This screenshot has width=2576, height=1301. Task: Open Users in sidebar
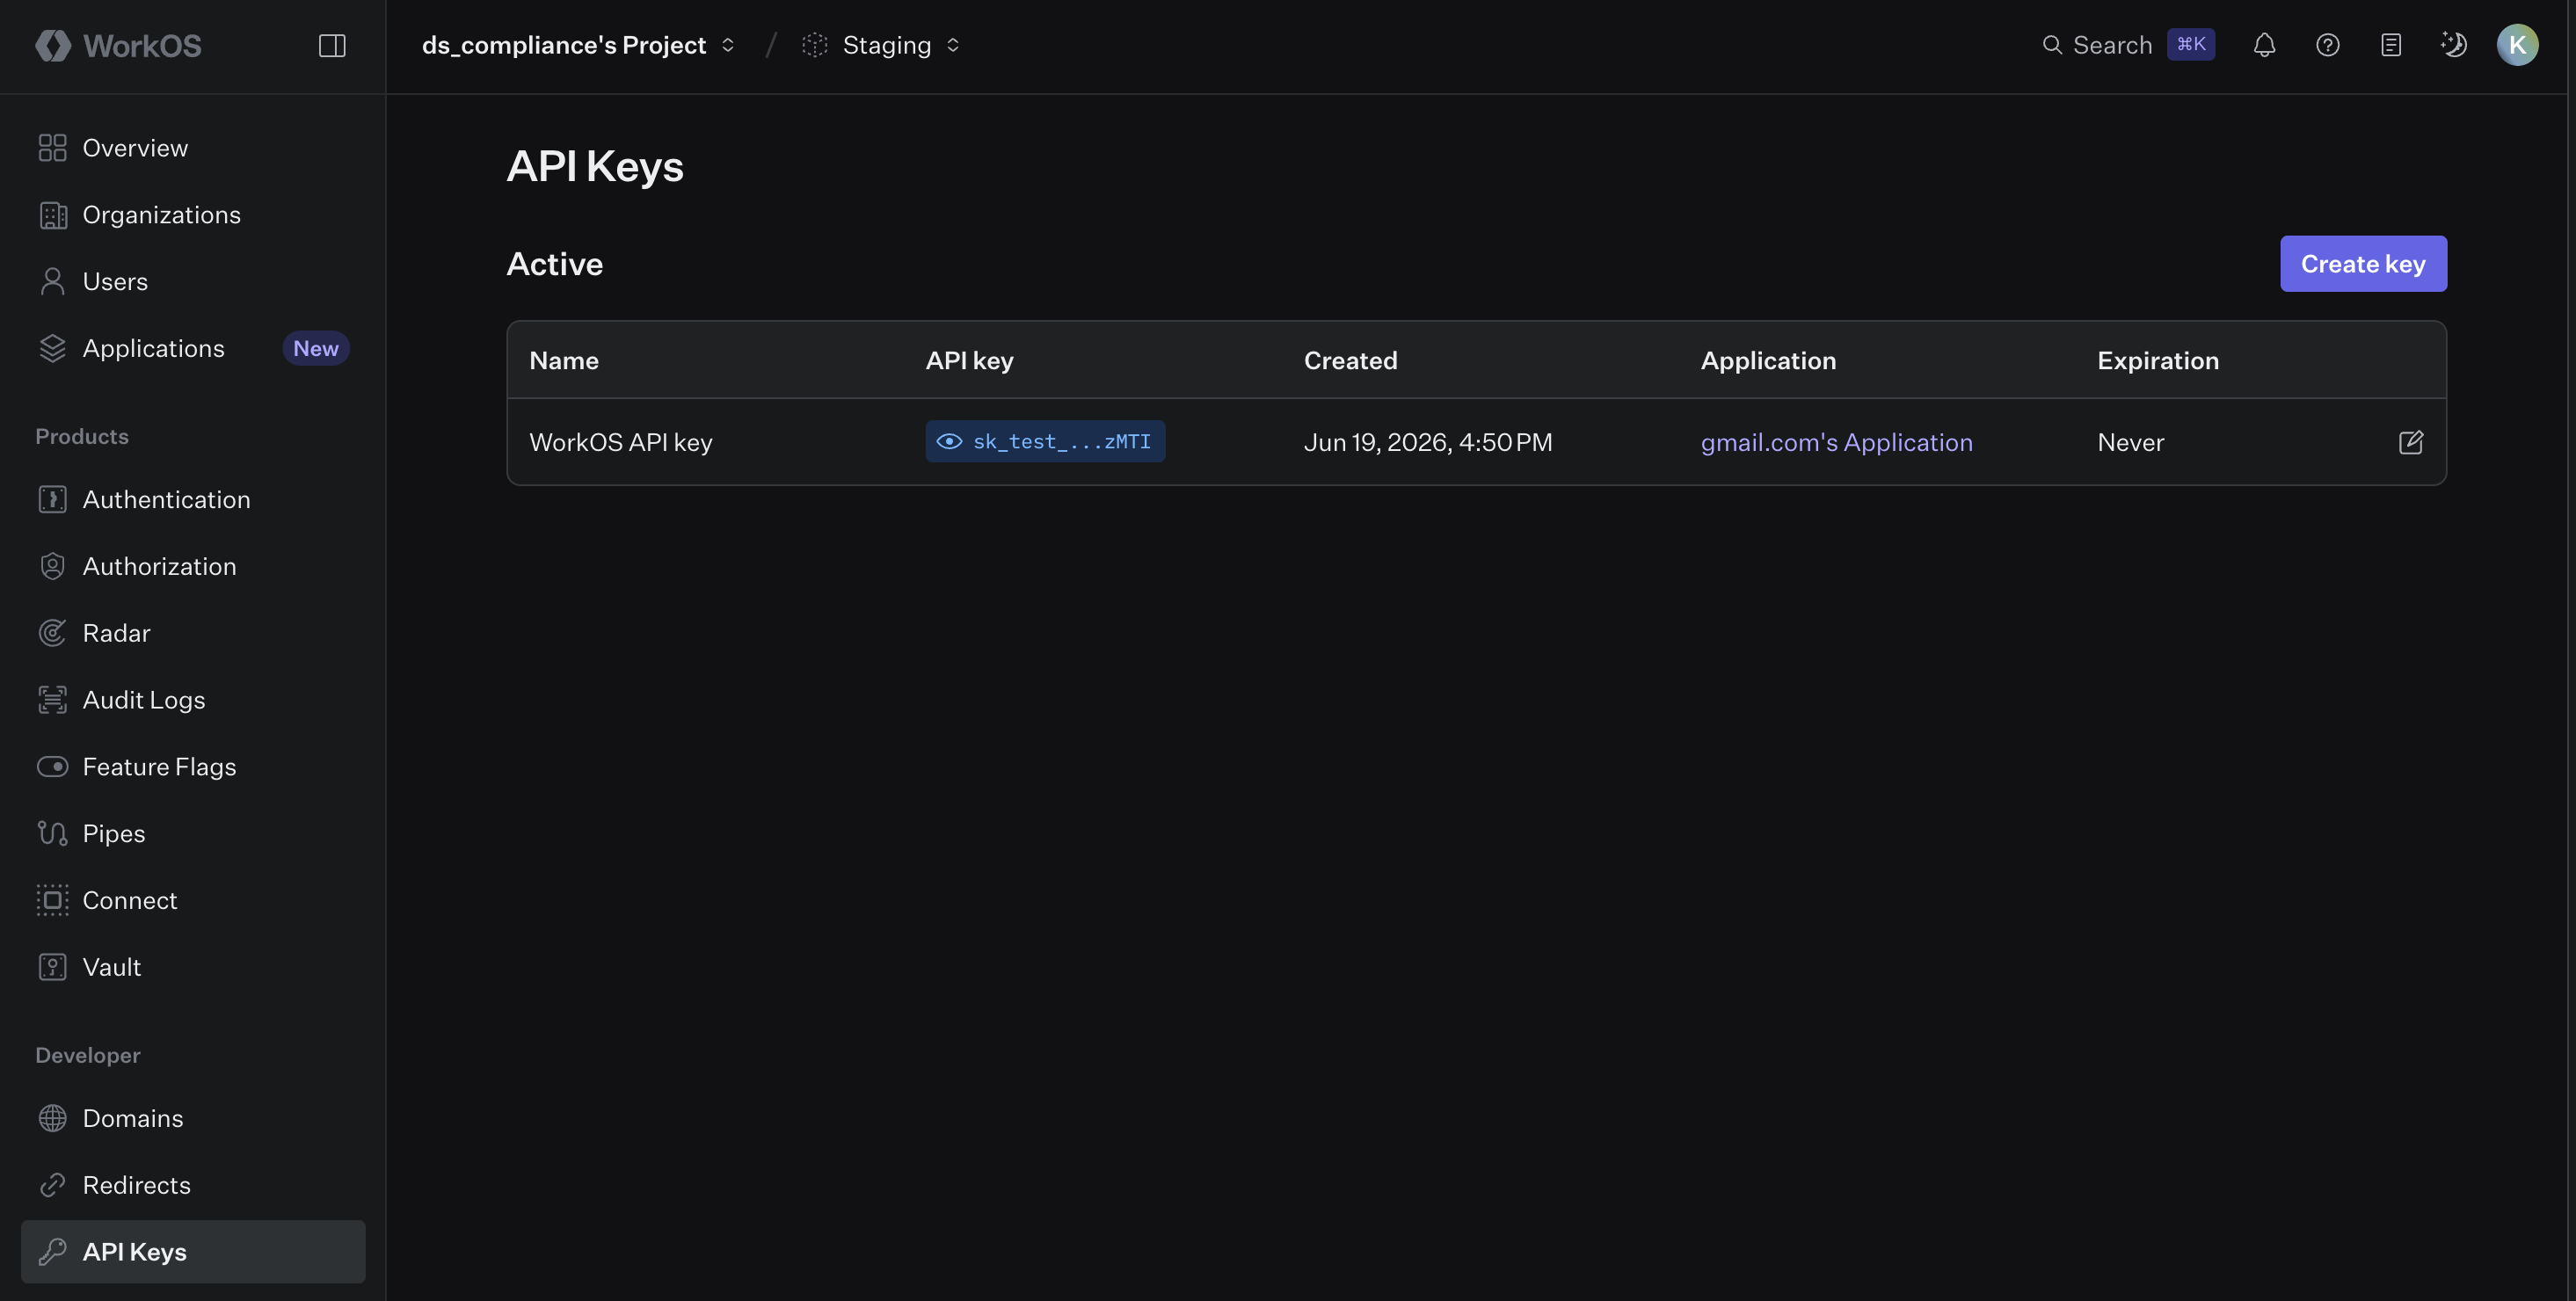pos(193,281)
